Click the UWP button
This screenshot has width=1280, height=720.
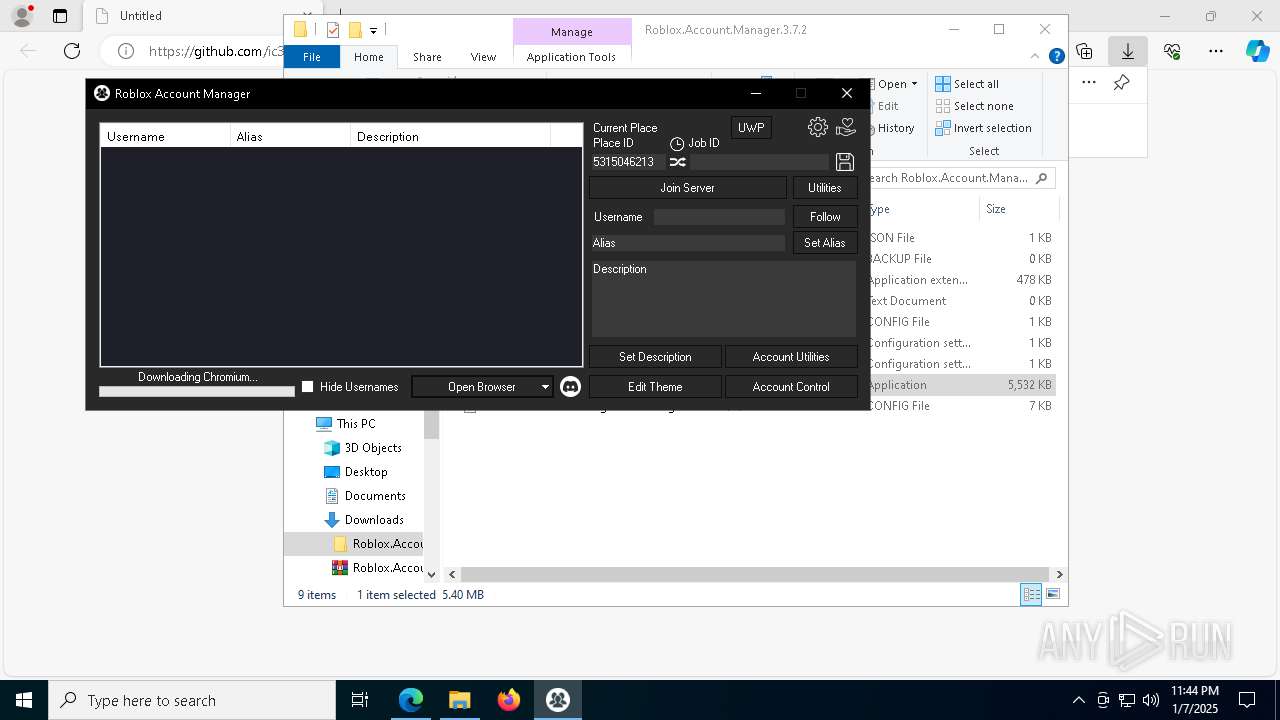click(751, 128)
